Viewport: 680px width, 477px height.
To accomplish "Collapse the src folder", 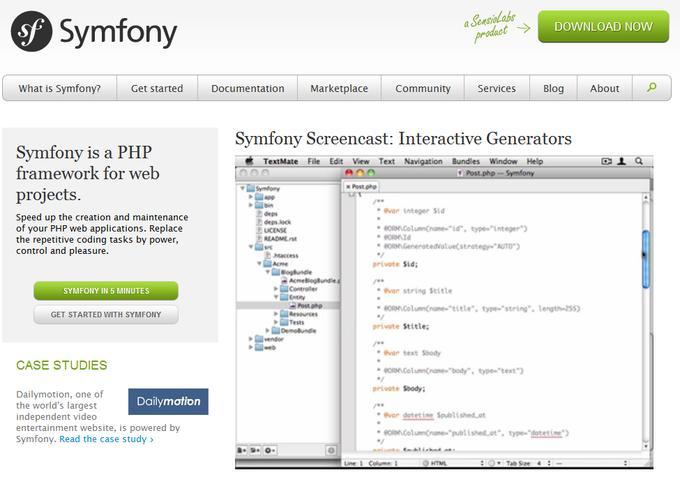I will 251,247.
